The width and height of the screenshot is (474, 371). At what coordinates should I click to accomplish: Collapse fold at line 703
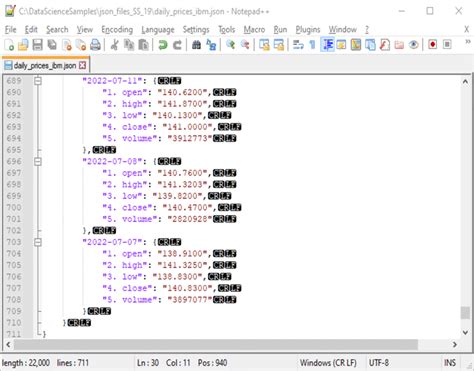(38, 242)
